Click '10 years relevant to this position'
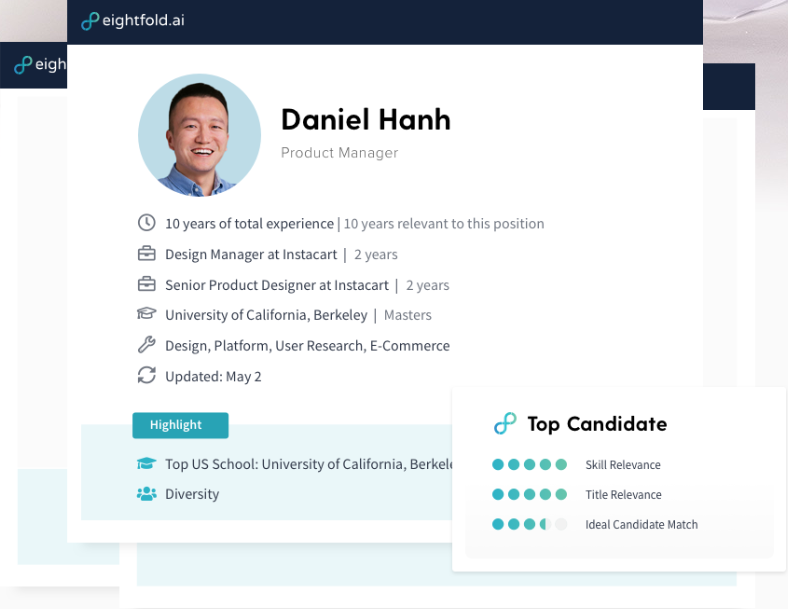The width and height of the screenshot is (788, 609). point(444,224)
